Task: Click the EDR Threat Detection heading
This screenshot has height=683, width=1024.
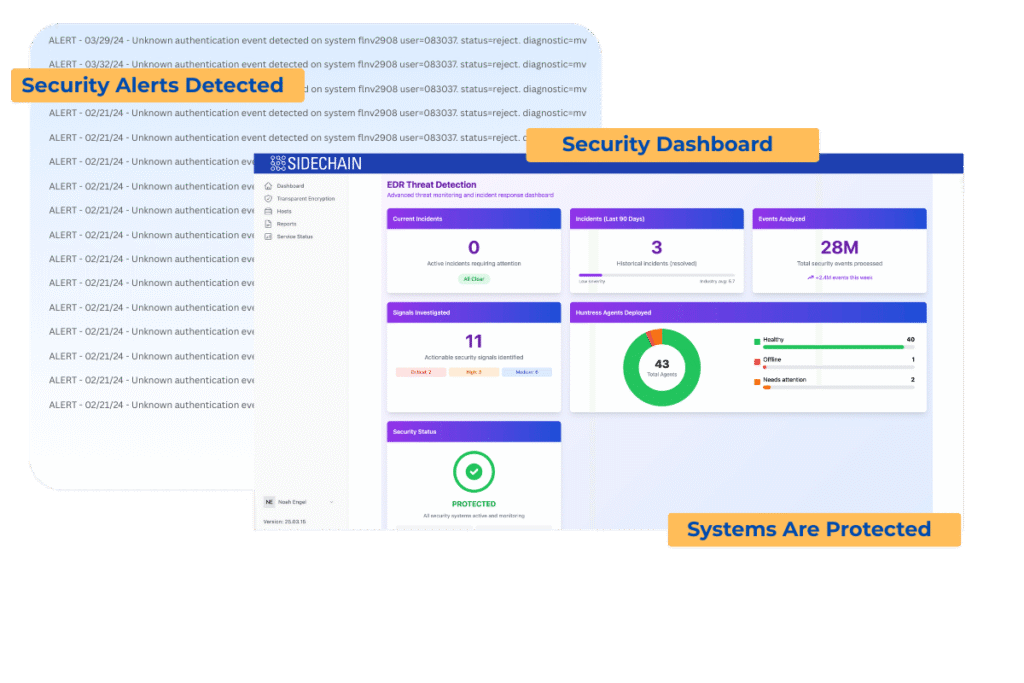Action: 432,185
